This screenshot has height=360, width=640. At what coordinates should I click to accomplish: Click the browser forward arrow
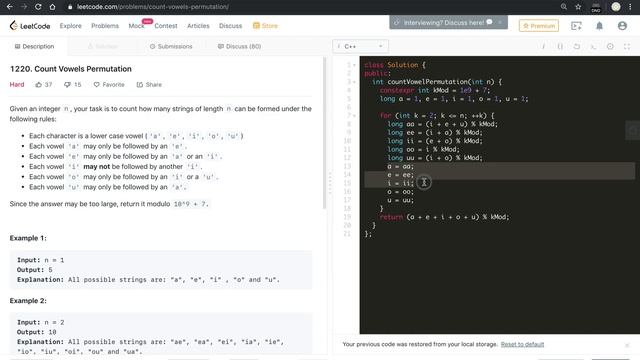(24, 7)
